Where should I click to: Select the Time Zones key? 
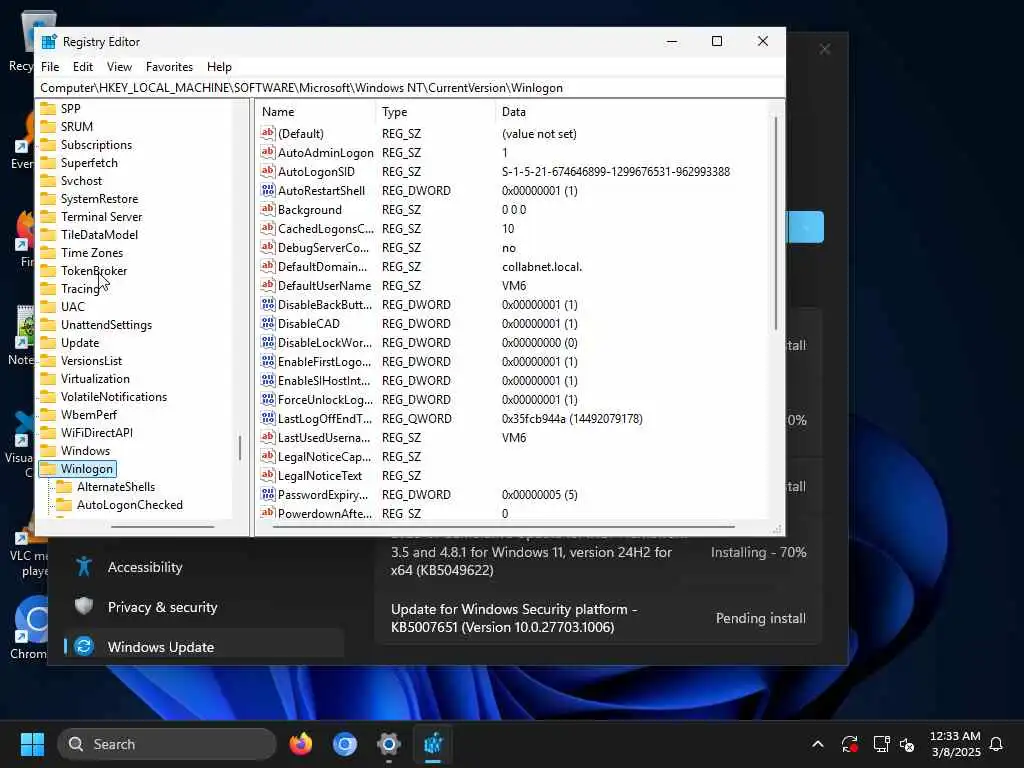pyautogui.click(x=91, y=253)
